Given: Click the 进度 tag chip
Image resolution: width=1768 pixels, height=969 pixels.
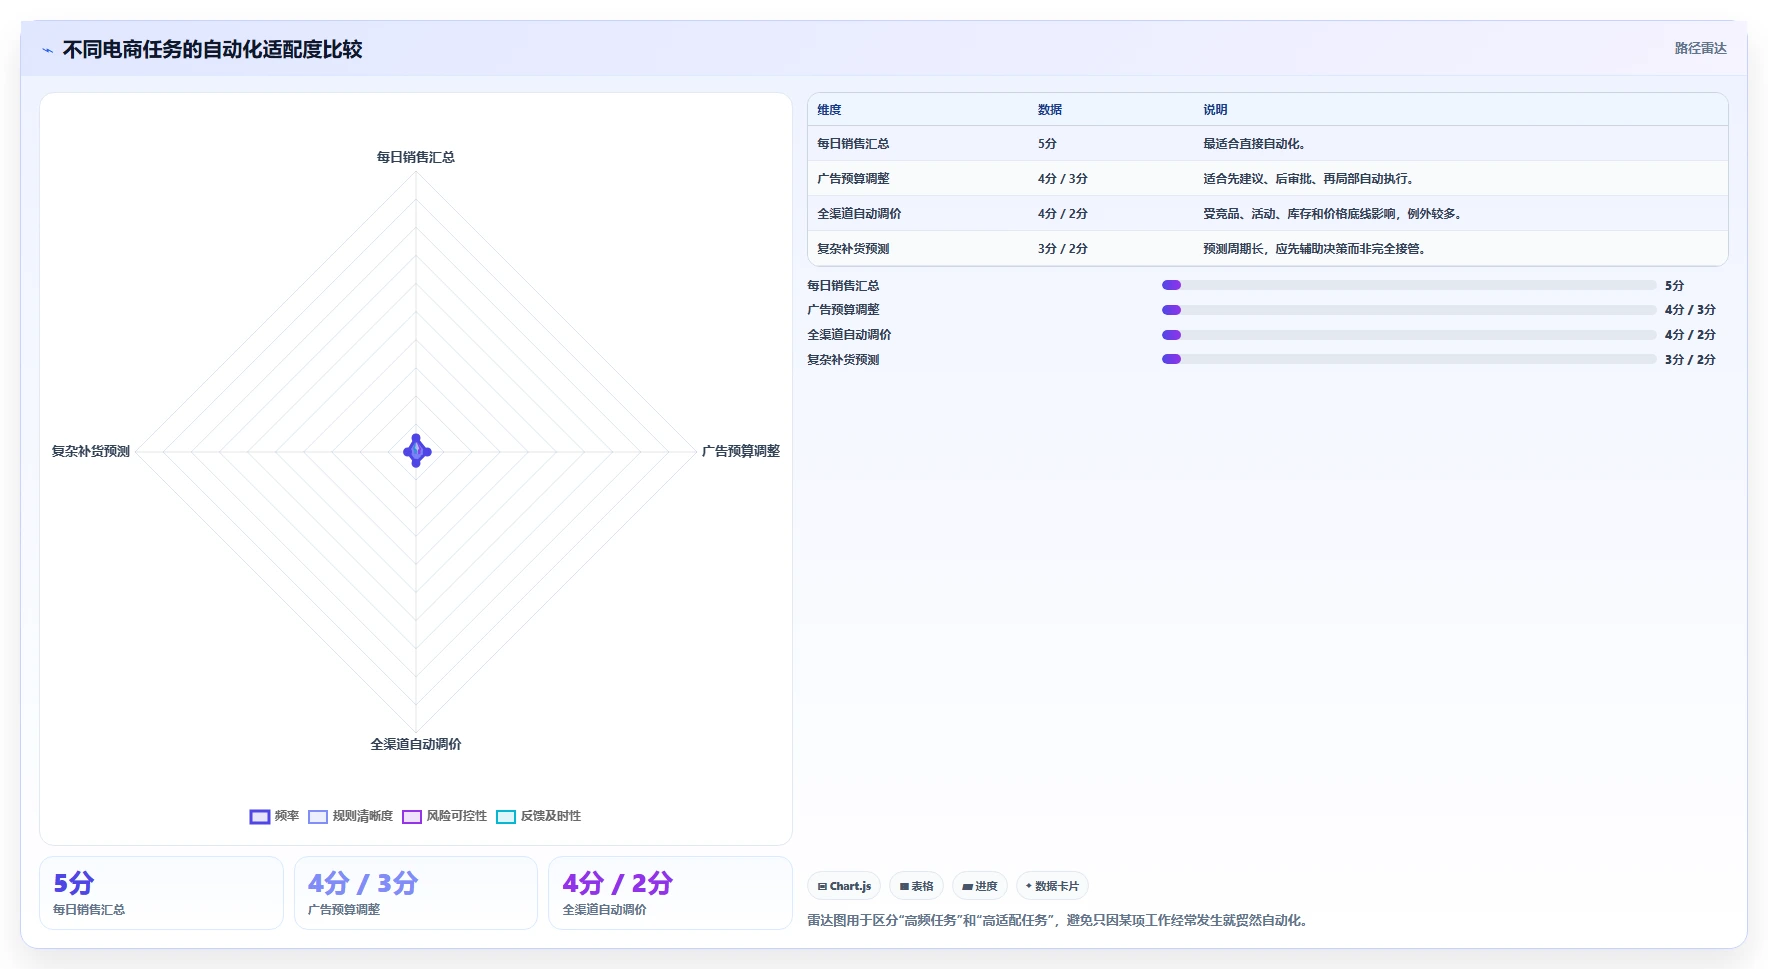Looking at the screenshot, I should click(980, 886).
